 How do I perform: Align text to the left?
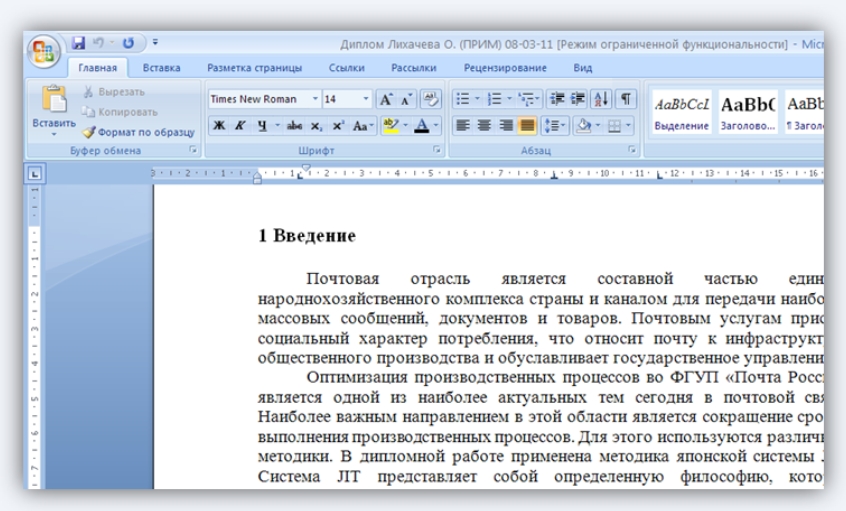462,126
